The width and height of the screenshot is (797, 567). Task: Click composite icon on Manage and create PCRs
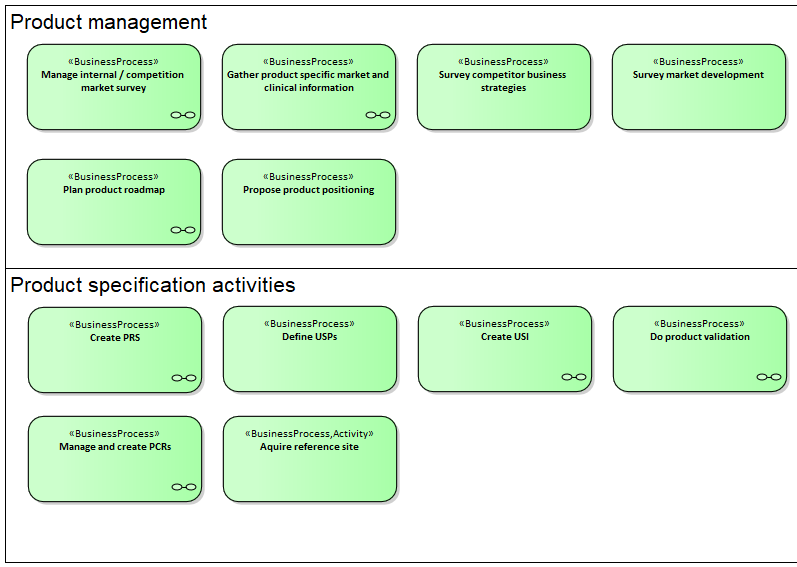pos(184,487)
